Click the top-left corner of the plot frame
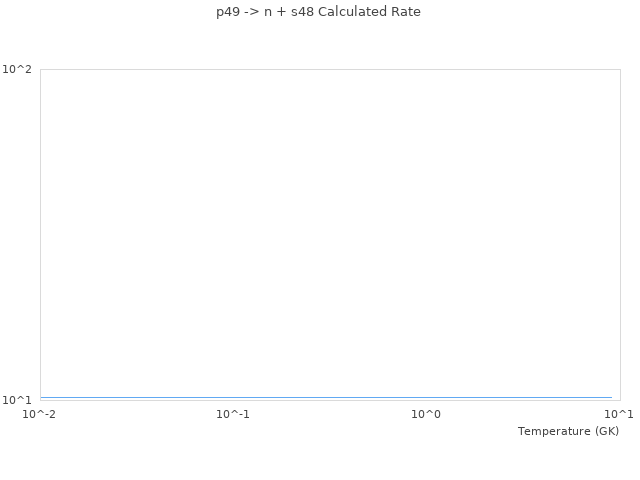The height and width of the screenshot is (480, 640). (x=40, y=69)
